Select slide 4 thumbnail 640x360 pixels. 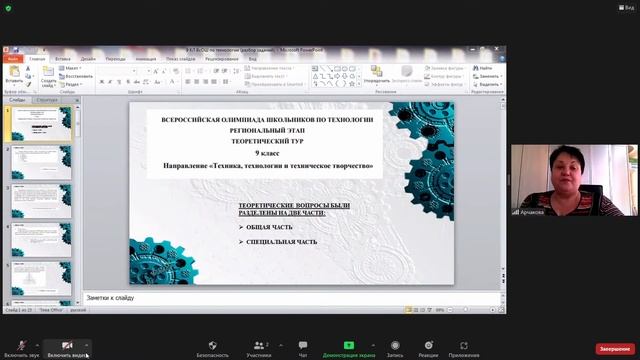pyautogui.click(x=41, y=240)
